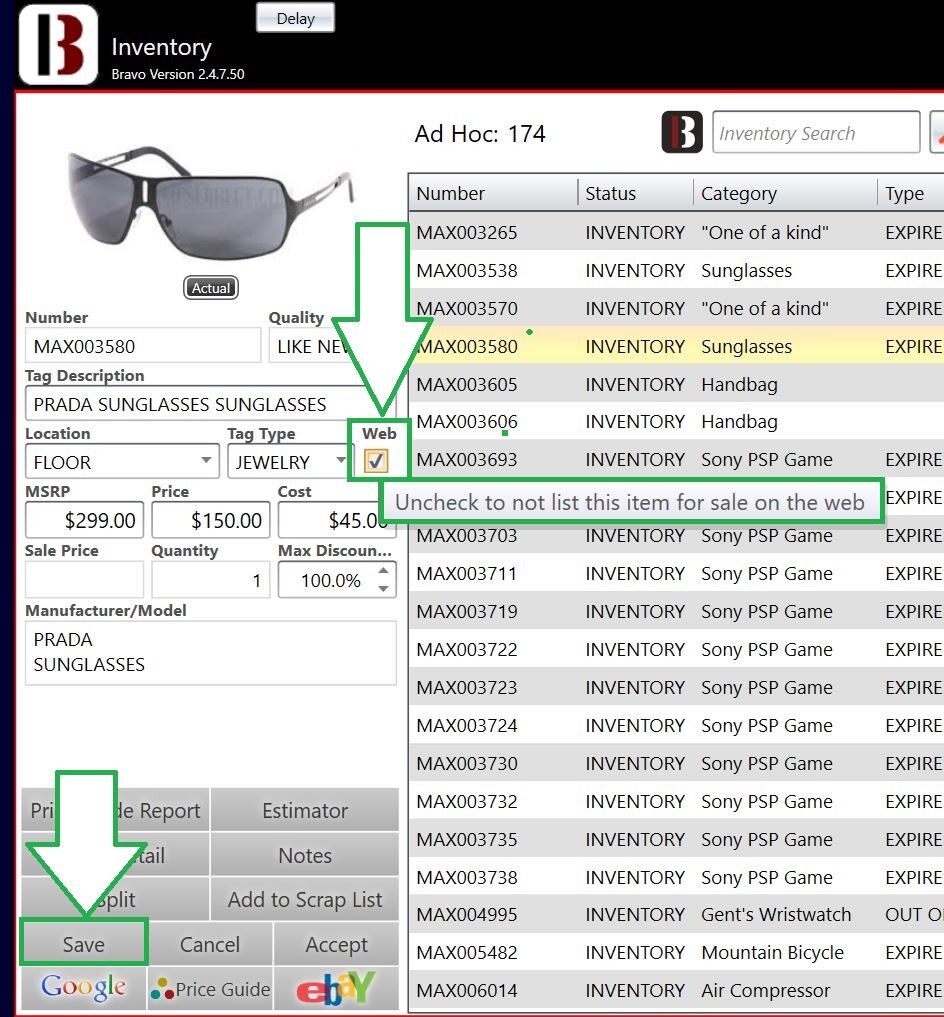Select highlighted row MAX003580
944x1017 pixels.
677,346
